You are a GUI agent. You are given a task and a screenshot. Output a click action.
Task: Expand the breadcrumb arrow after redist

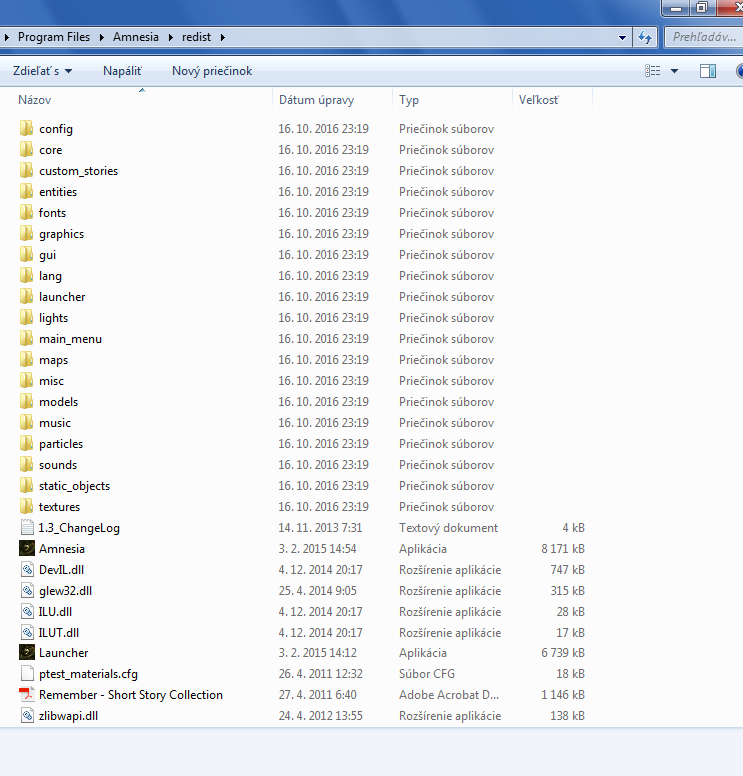click(222, 37)
